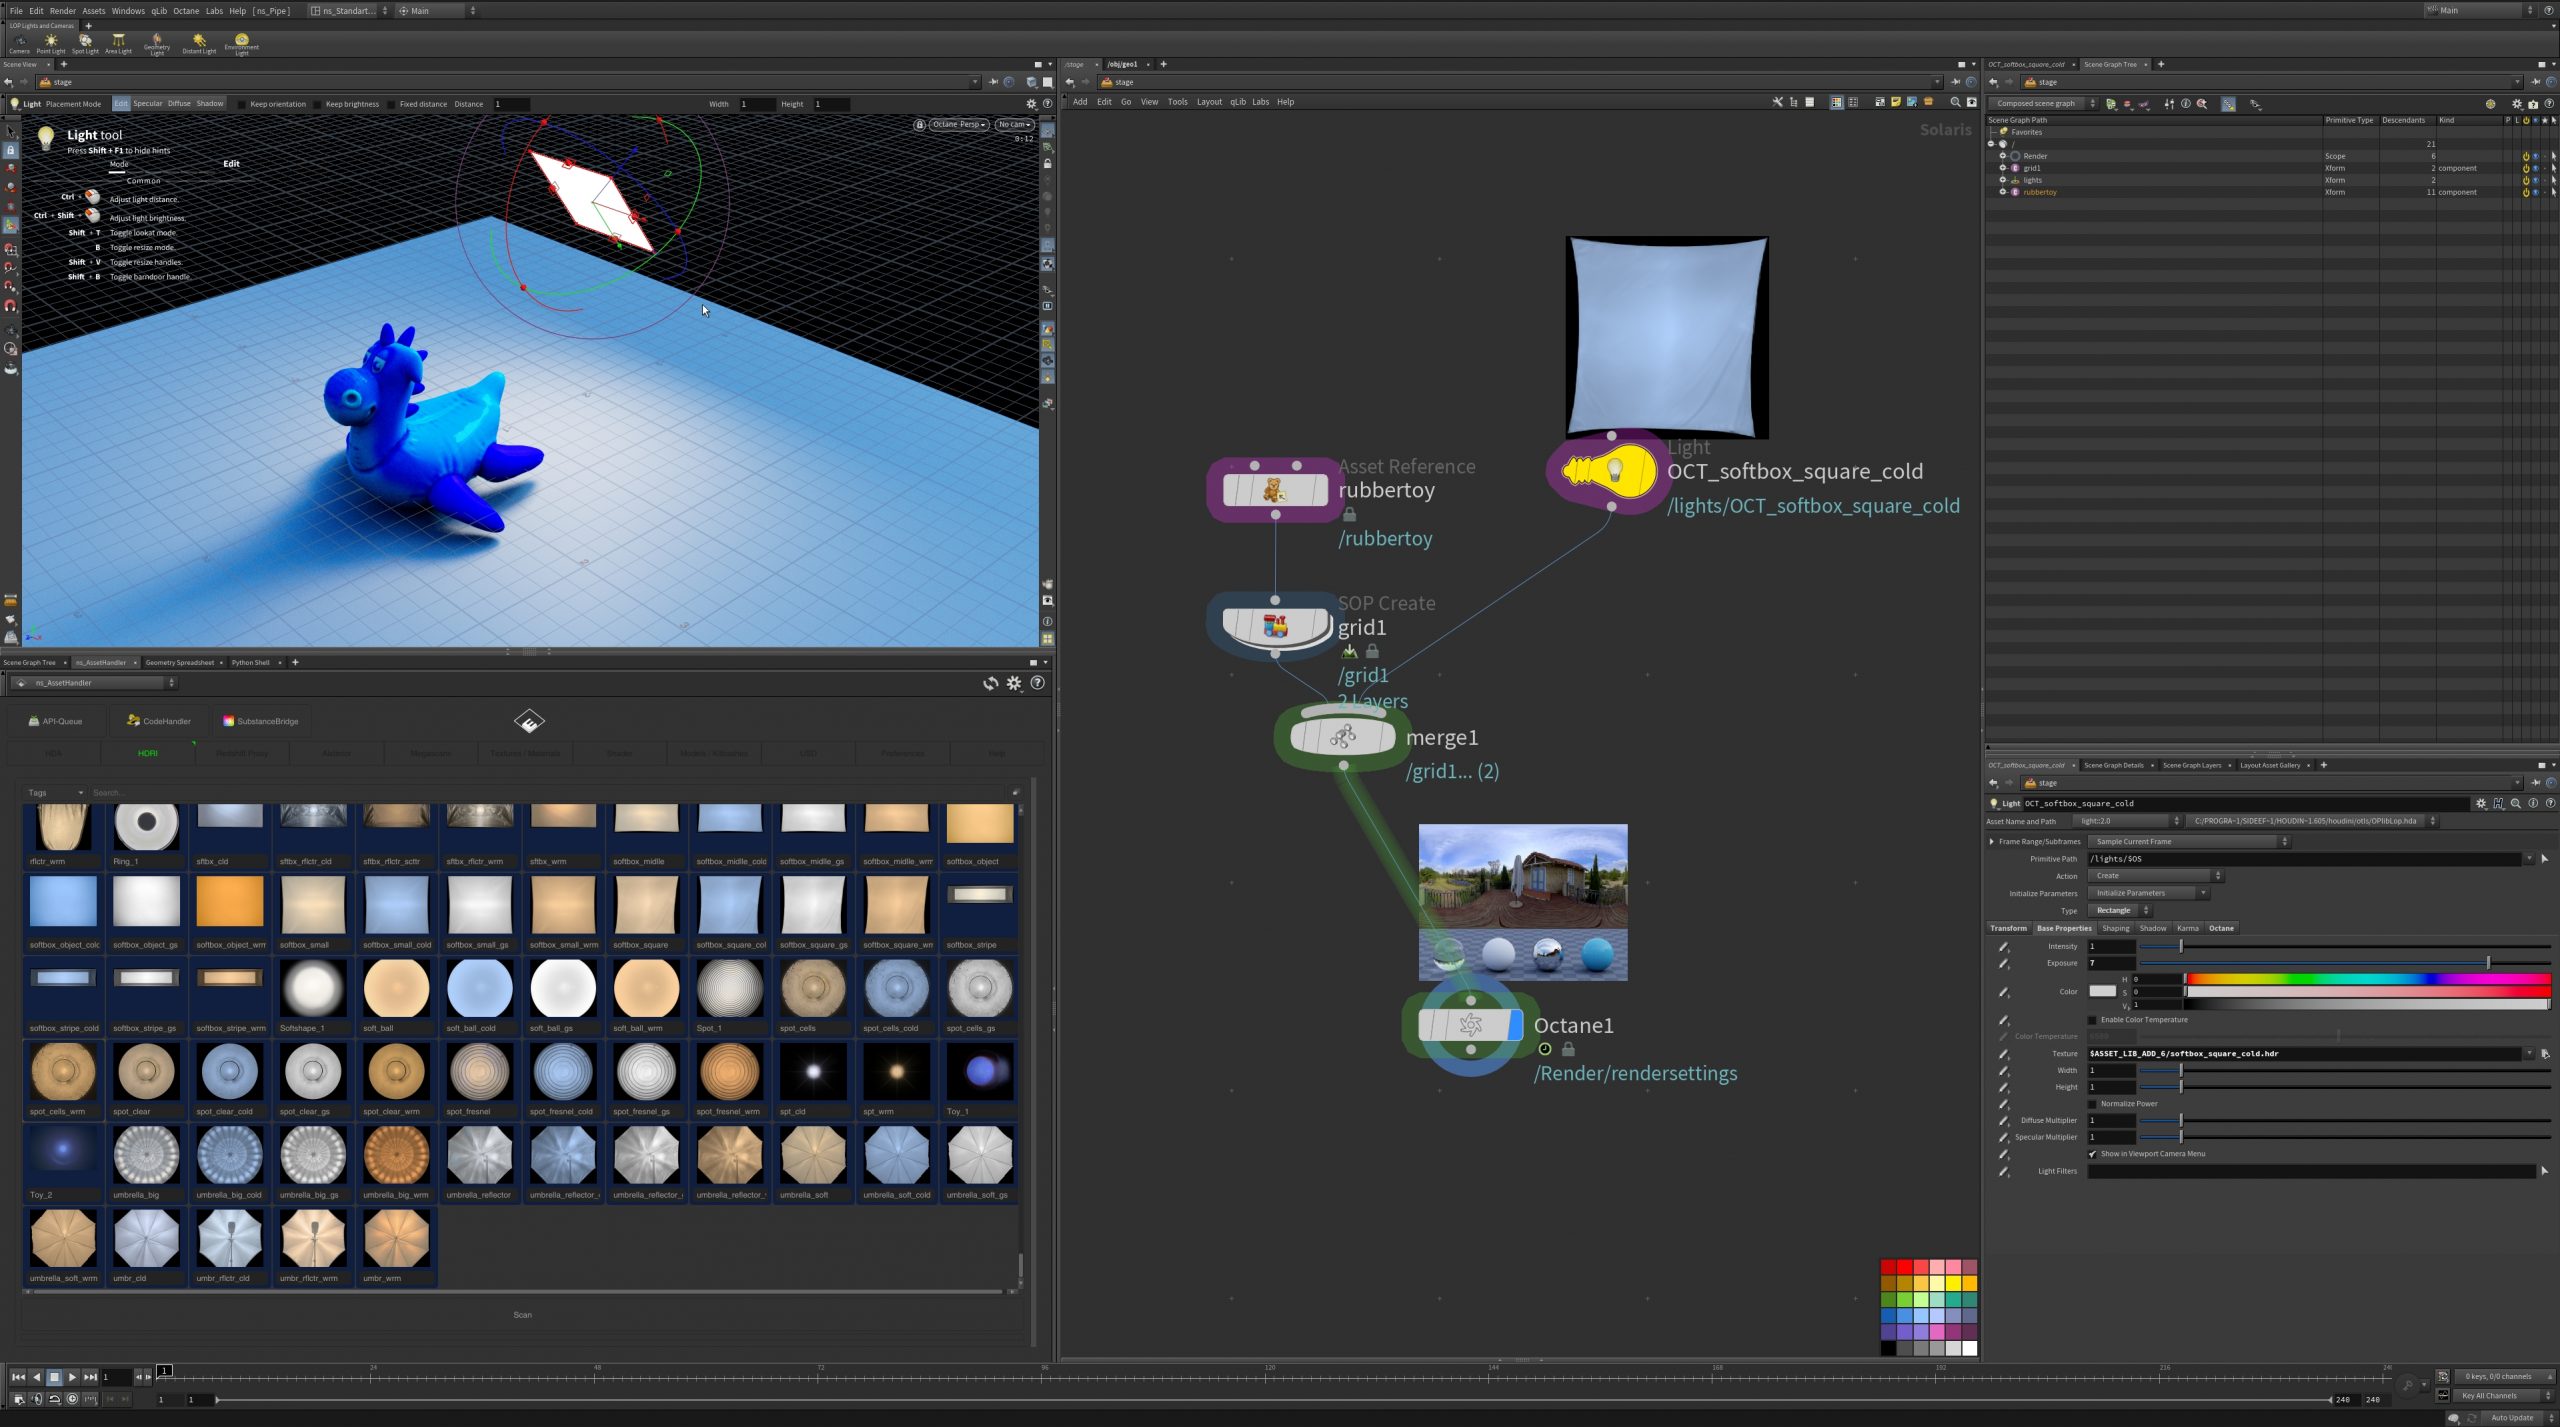Click the reload icon in asset handler
This screenshot has height=1427, width=2560.
tap(990, 683)
